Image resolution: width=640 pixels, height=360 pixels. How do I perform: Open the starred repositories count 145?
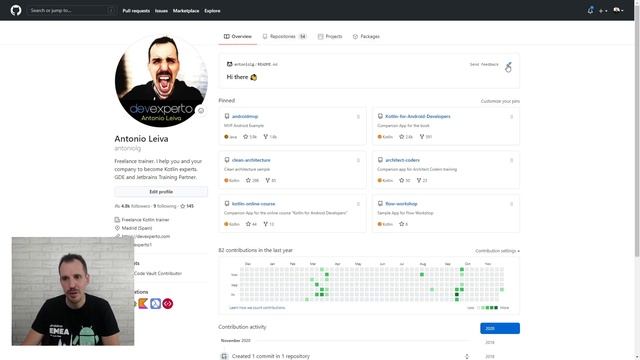pyautogui.click(x=187, y=206)
